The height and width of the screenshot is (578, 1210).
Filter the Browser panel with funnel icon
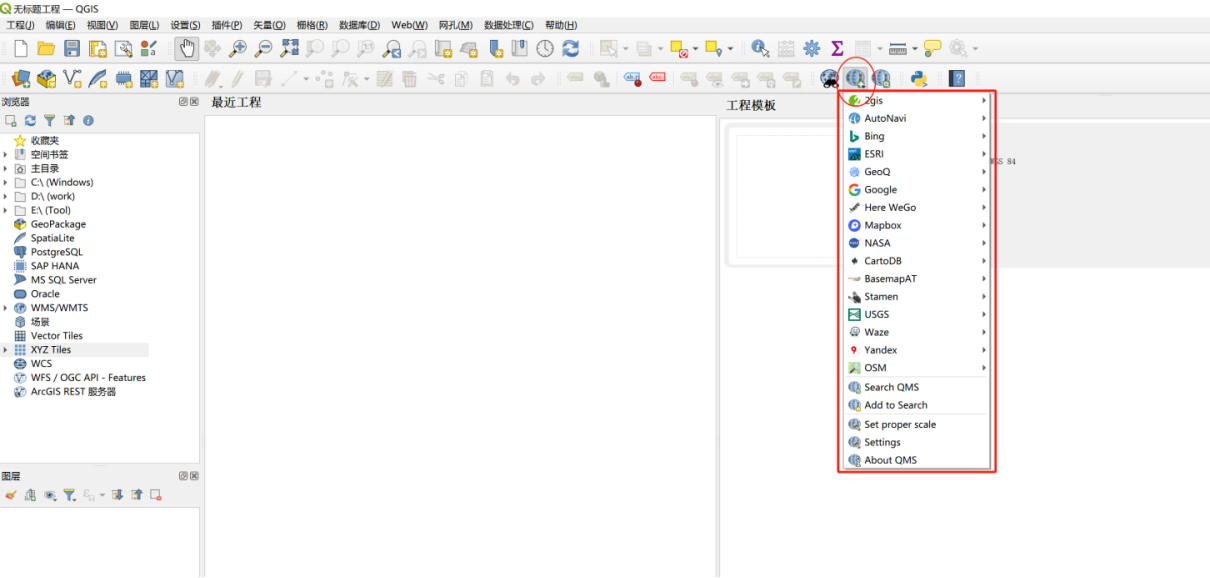pos(49,120)
